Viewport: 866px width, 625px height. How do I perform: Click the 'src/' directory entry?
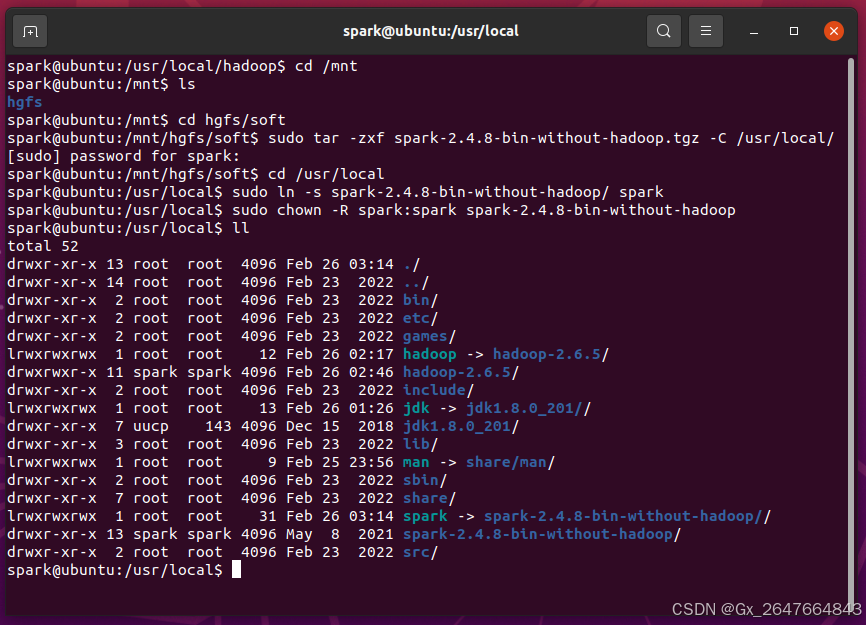(420, 552)
